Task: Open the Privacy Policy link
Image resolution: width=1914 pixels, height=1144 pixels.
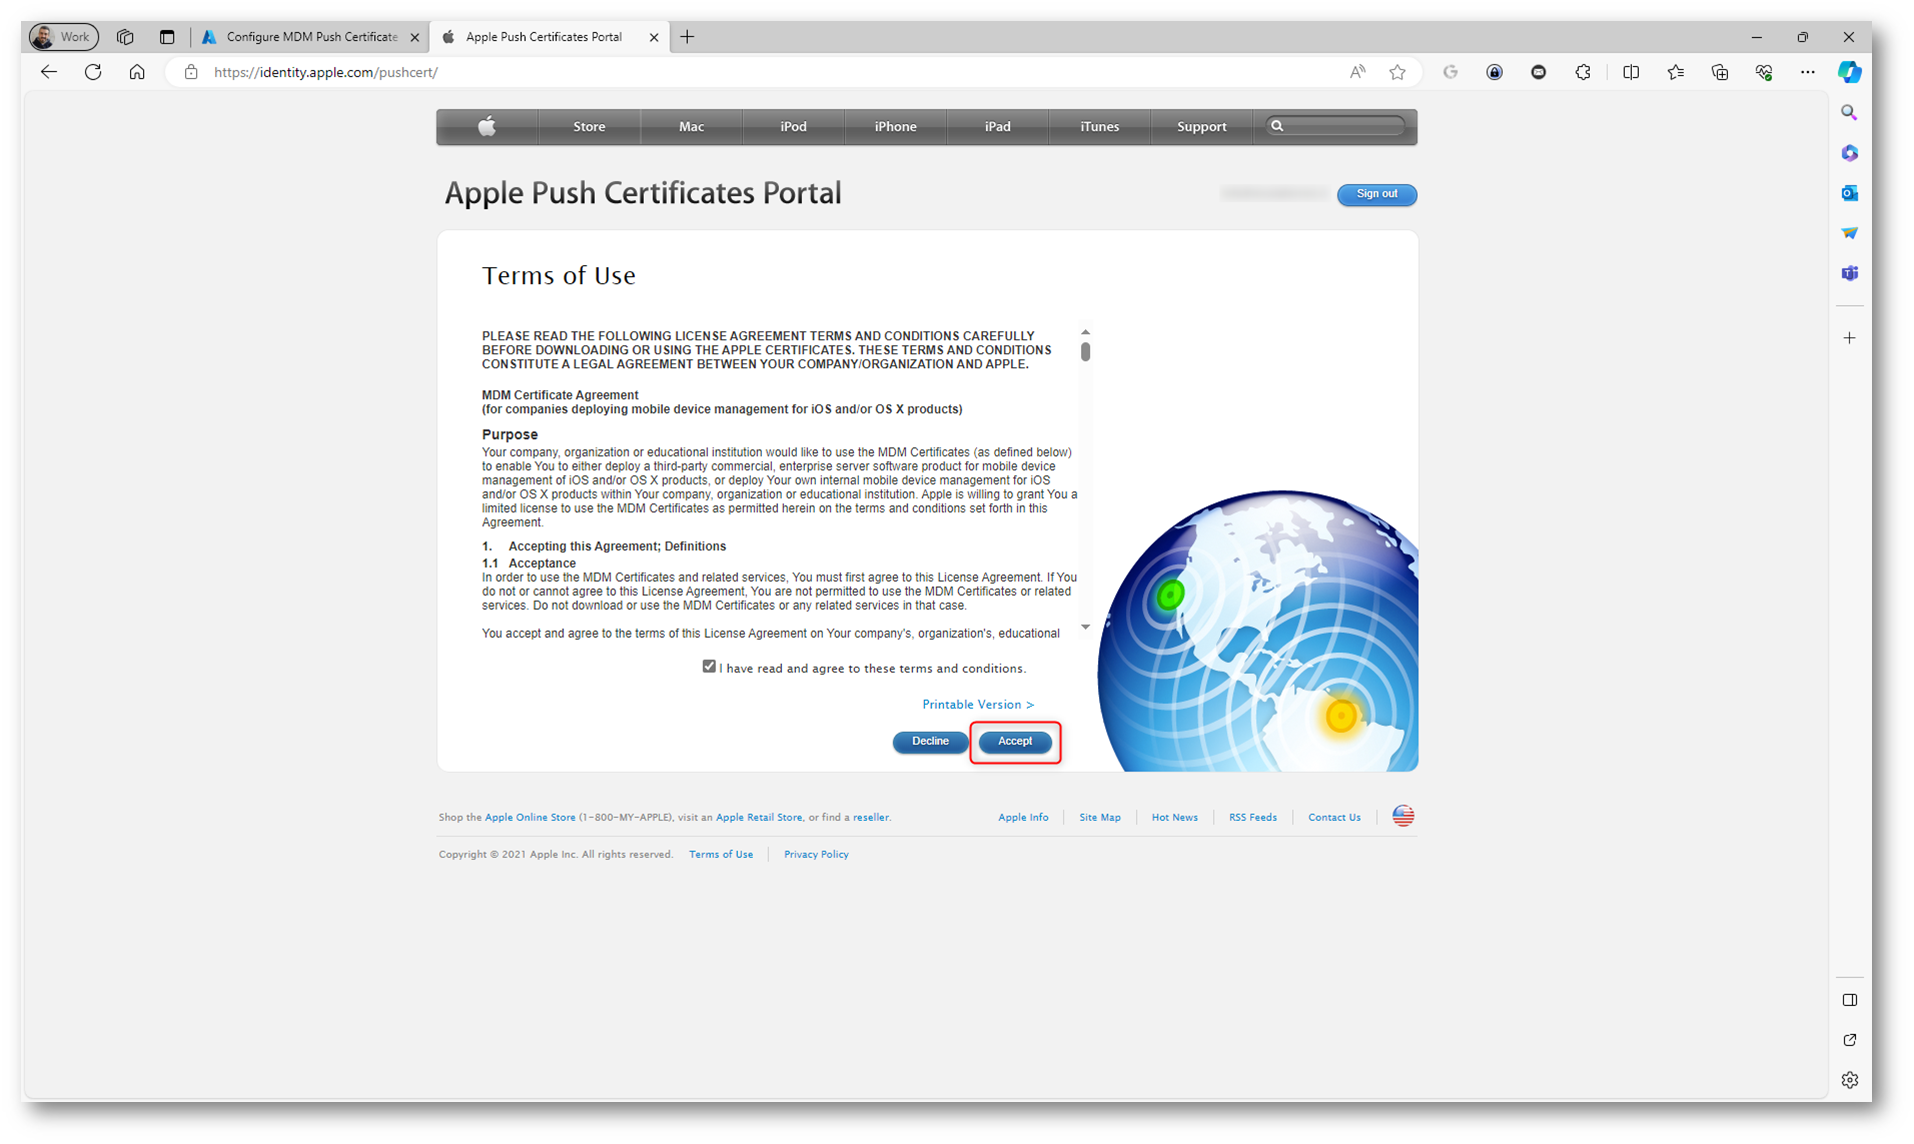Action: point(816,855)
